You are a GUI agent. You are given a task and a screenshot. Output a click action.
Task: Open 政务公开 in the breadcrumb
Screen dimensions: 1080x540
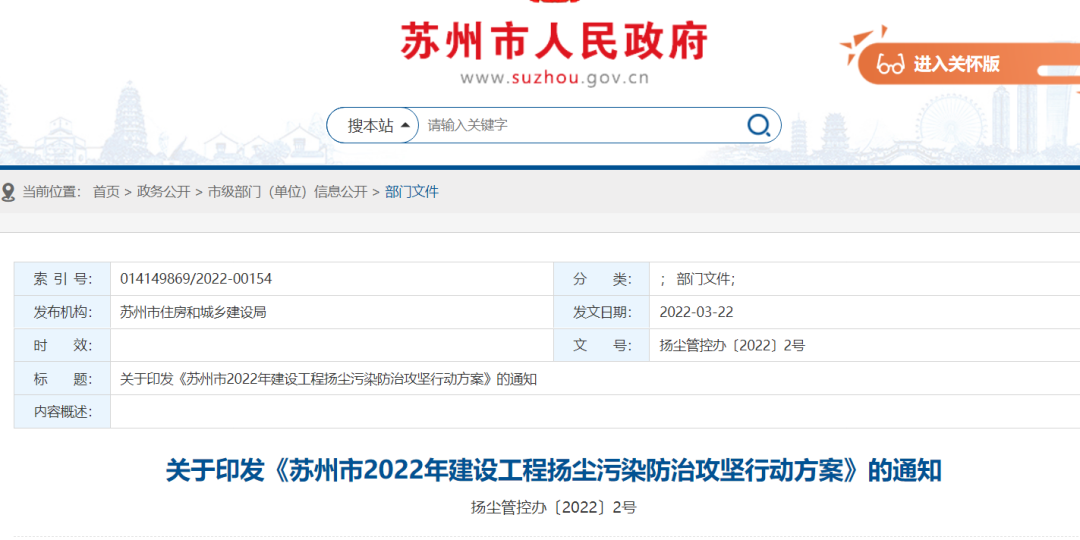[163, 192]
